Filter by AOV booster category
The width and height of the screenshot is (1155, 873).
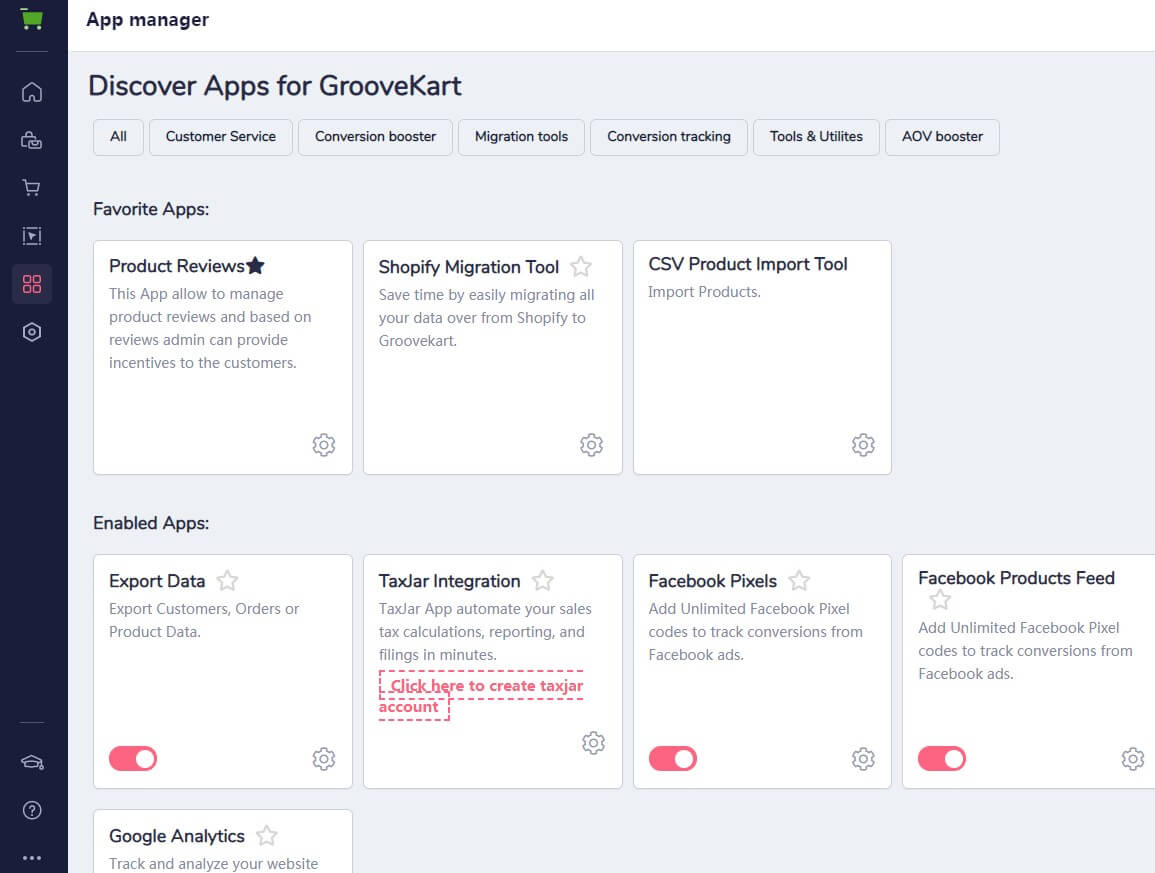[942, 137]
